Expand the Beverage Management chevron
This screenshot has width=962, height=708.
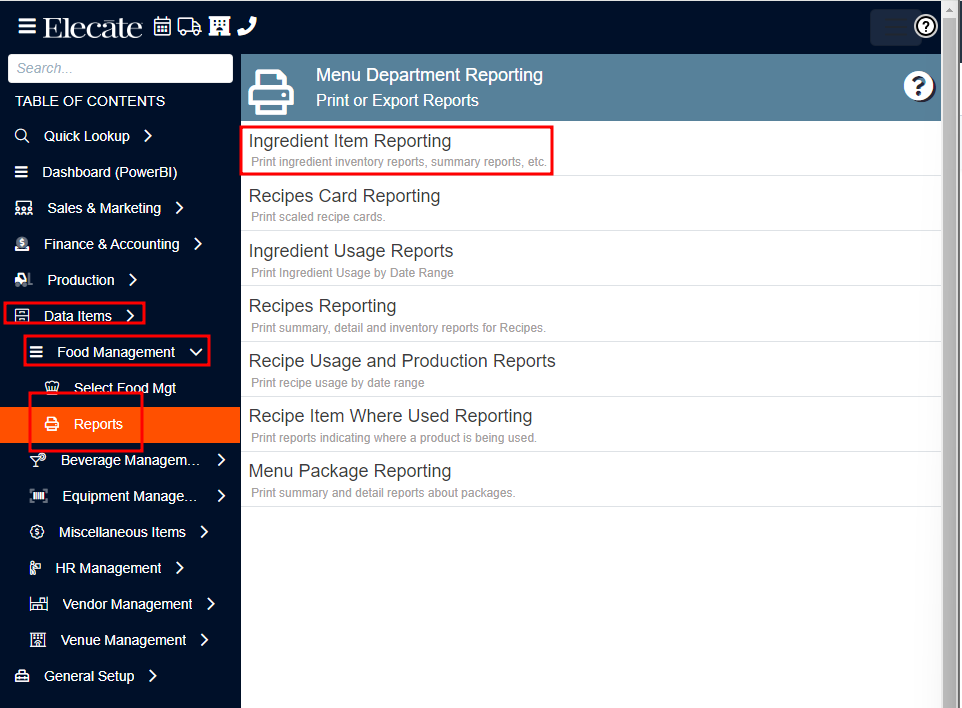[221, 460]
